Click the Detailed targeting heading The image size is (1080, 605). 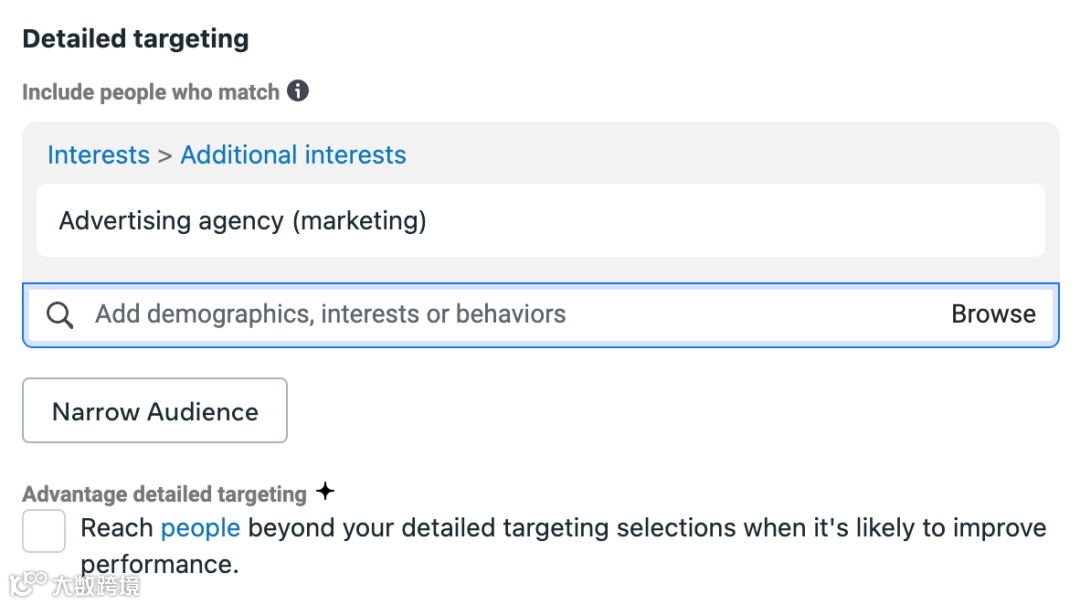click(135, 39)
